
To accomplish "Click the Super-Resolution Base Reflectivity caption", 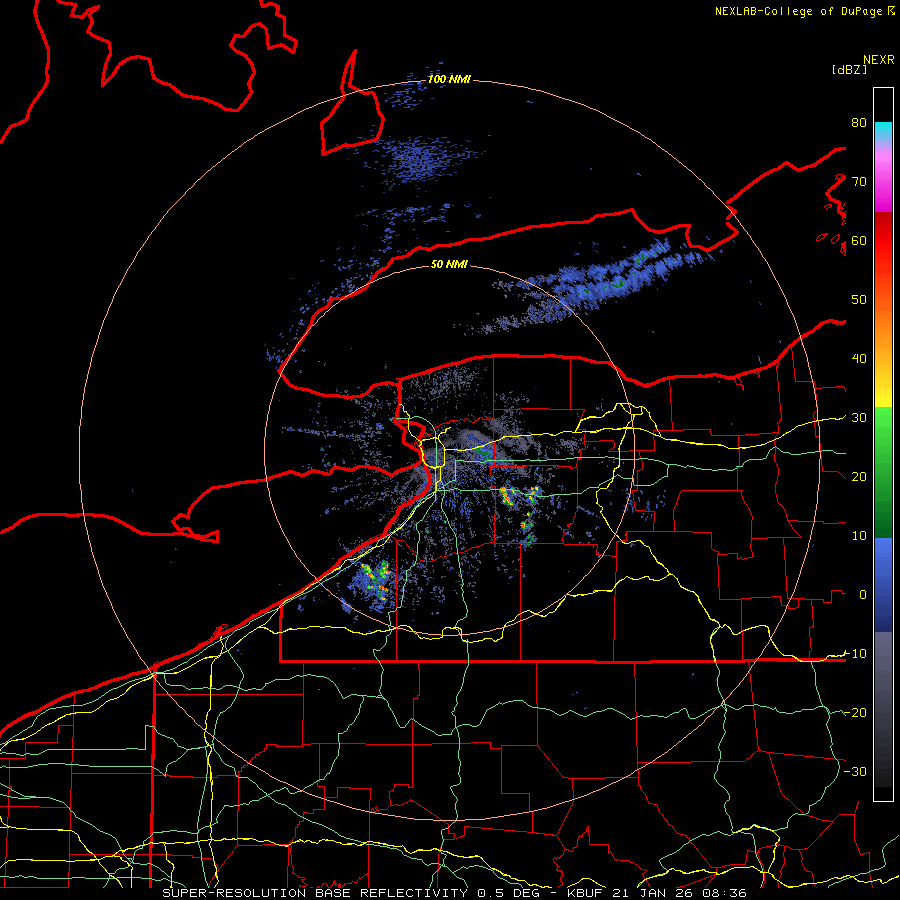I will pyautogui.click(x=315, y=893).
